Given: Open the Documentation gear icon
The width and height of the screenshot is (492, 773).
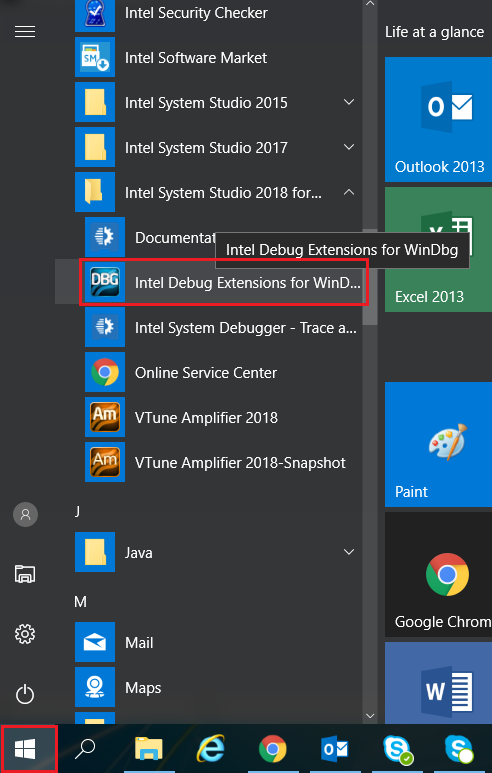Looking at the screenshot, I should point(105,237).
